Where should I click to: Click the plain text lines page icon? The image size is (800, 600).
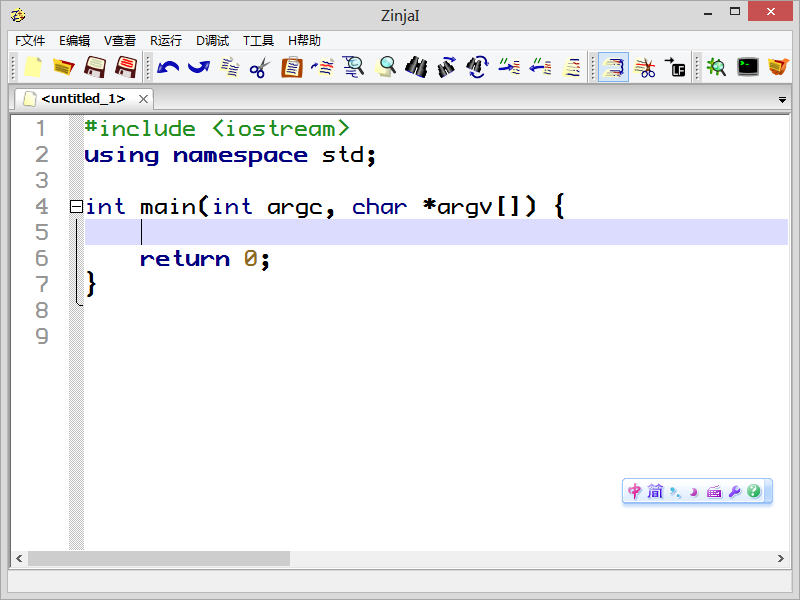point(571,67)
